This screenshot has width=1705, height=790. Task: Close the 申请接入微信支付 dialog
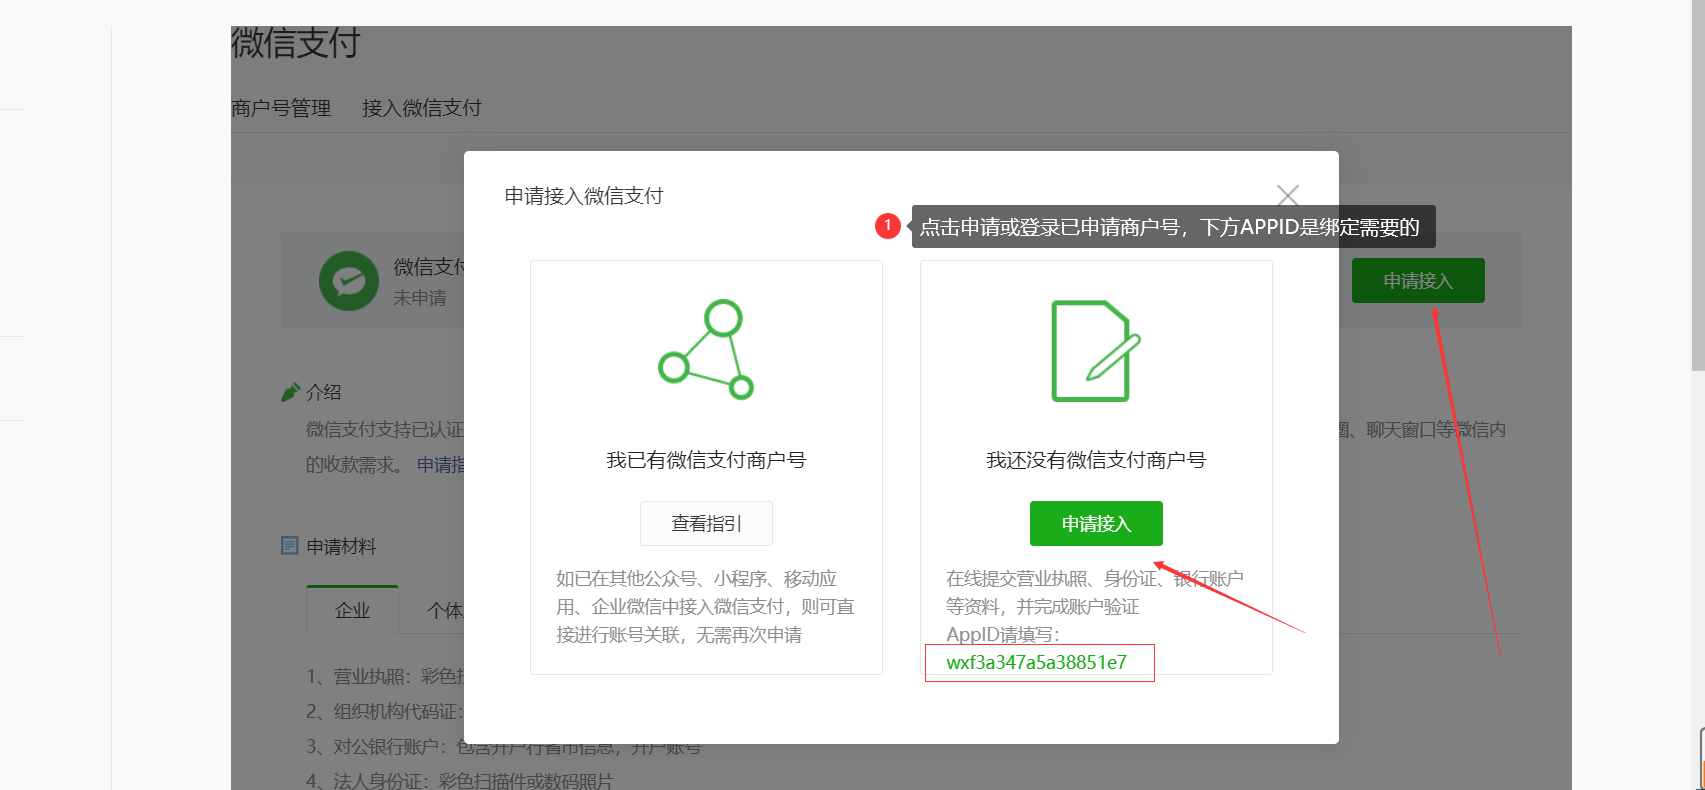click(1288, 195)
